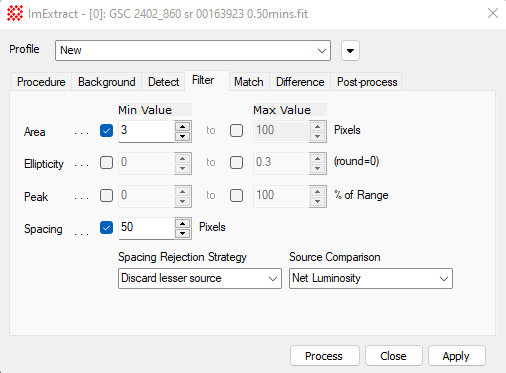Viewport: 506px width, 373px height.
Task: Click the Process button
Action: pyautogui.click(x=325, y=356)
